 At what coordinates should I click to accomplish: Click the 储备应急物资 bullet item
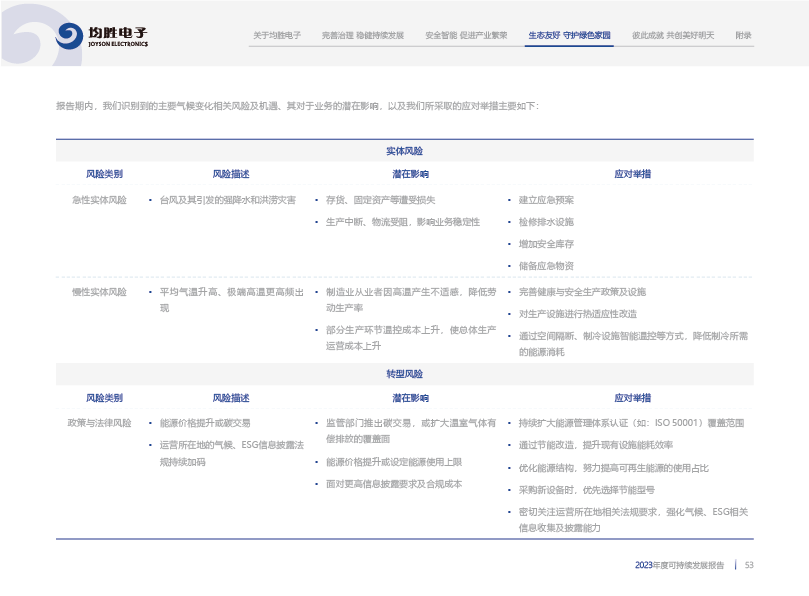click(x=546, y=266)
